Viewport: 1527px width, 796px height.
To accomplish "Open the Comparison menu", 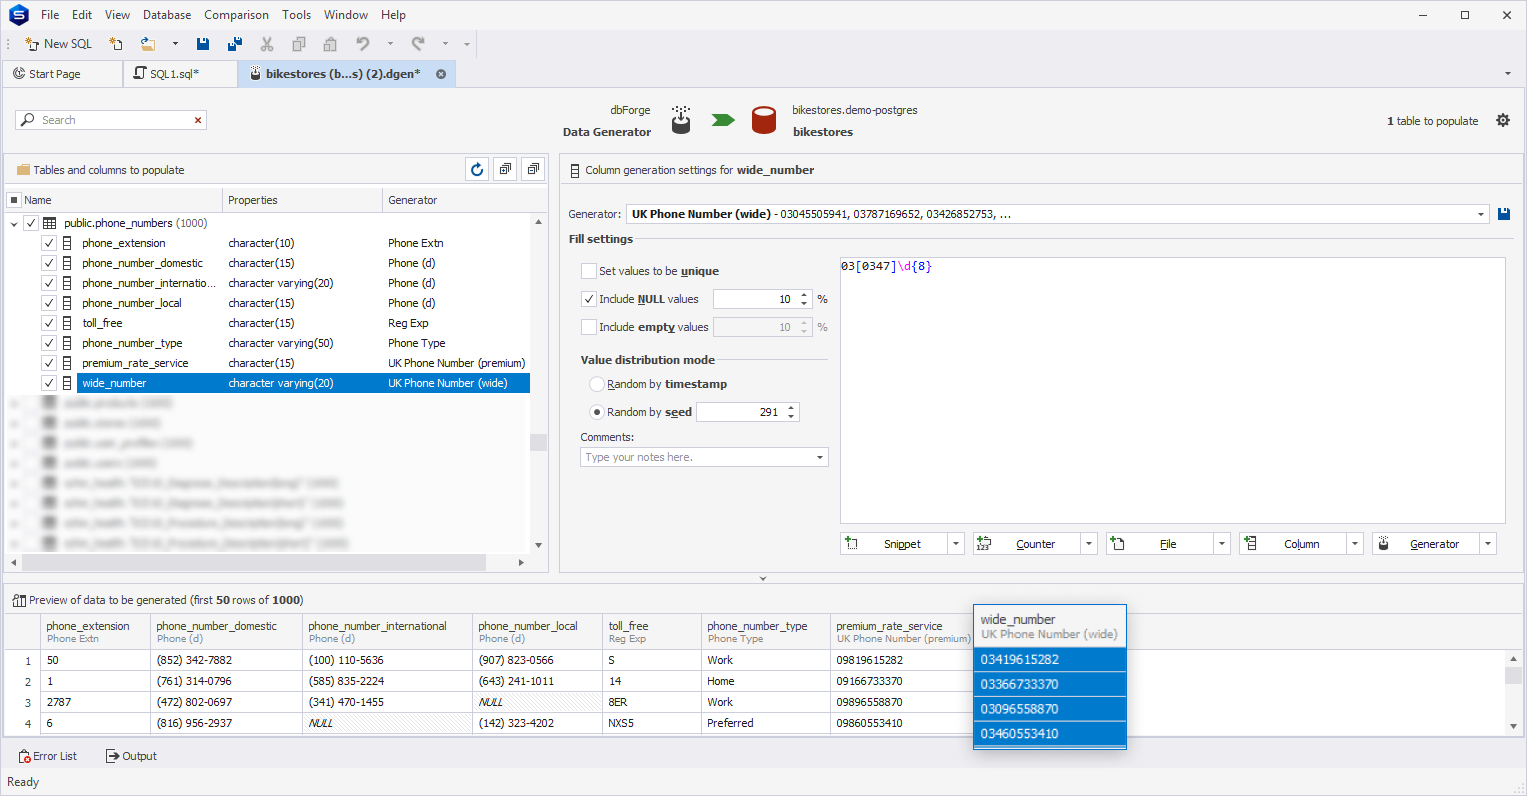I will pos(236,15).
